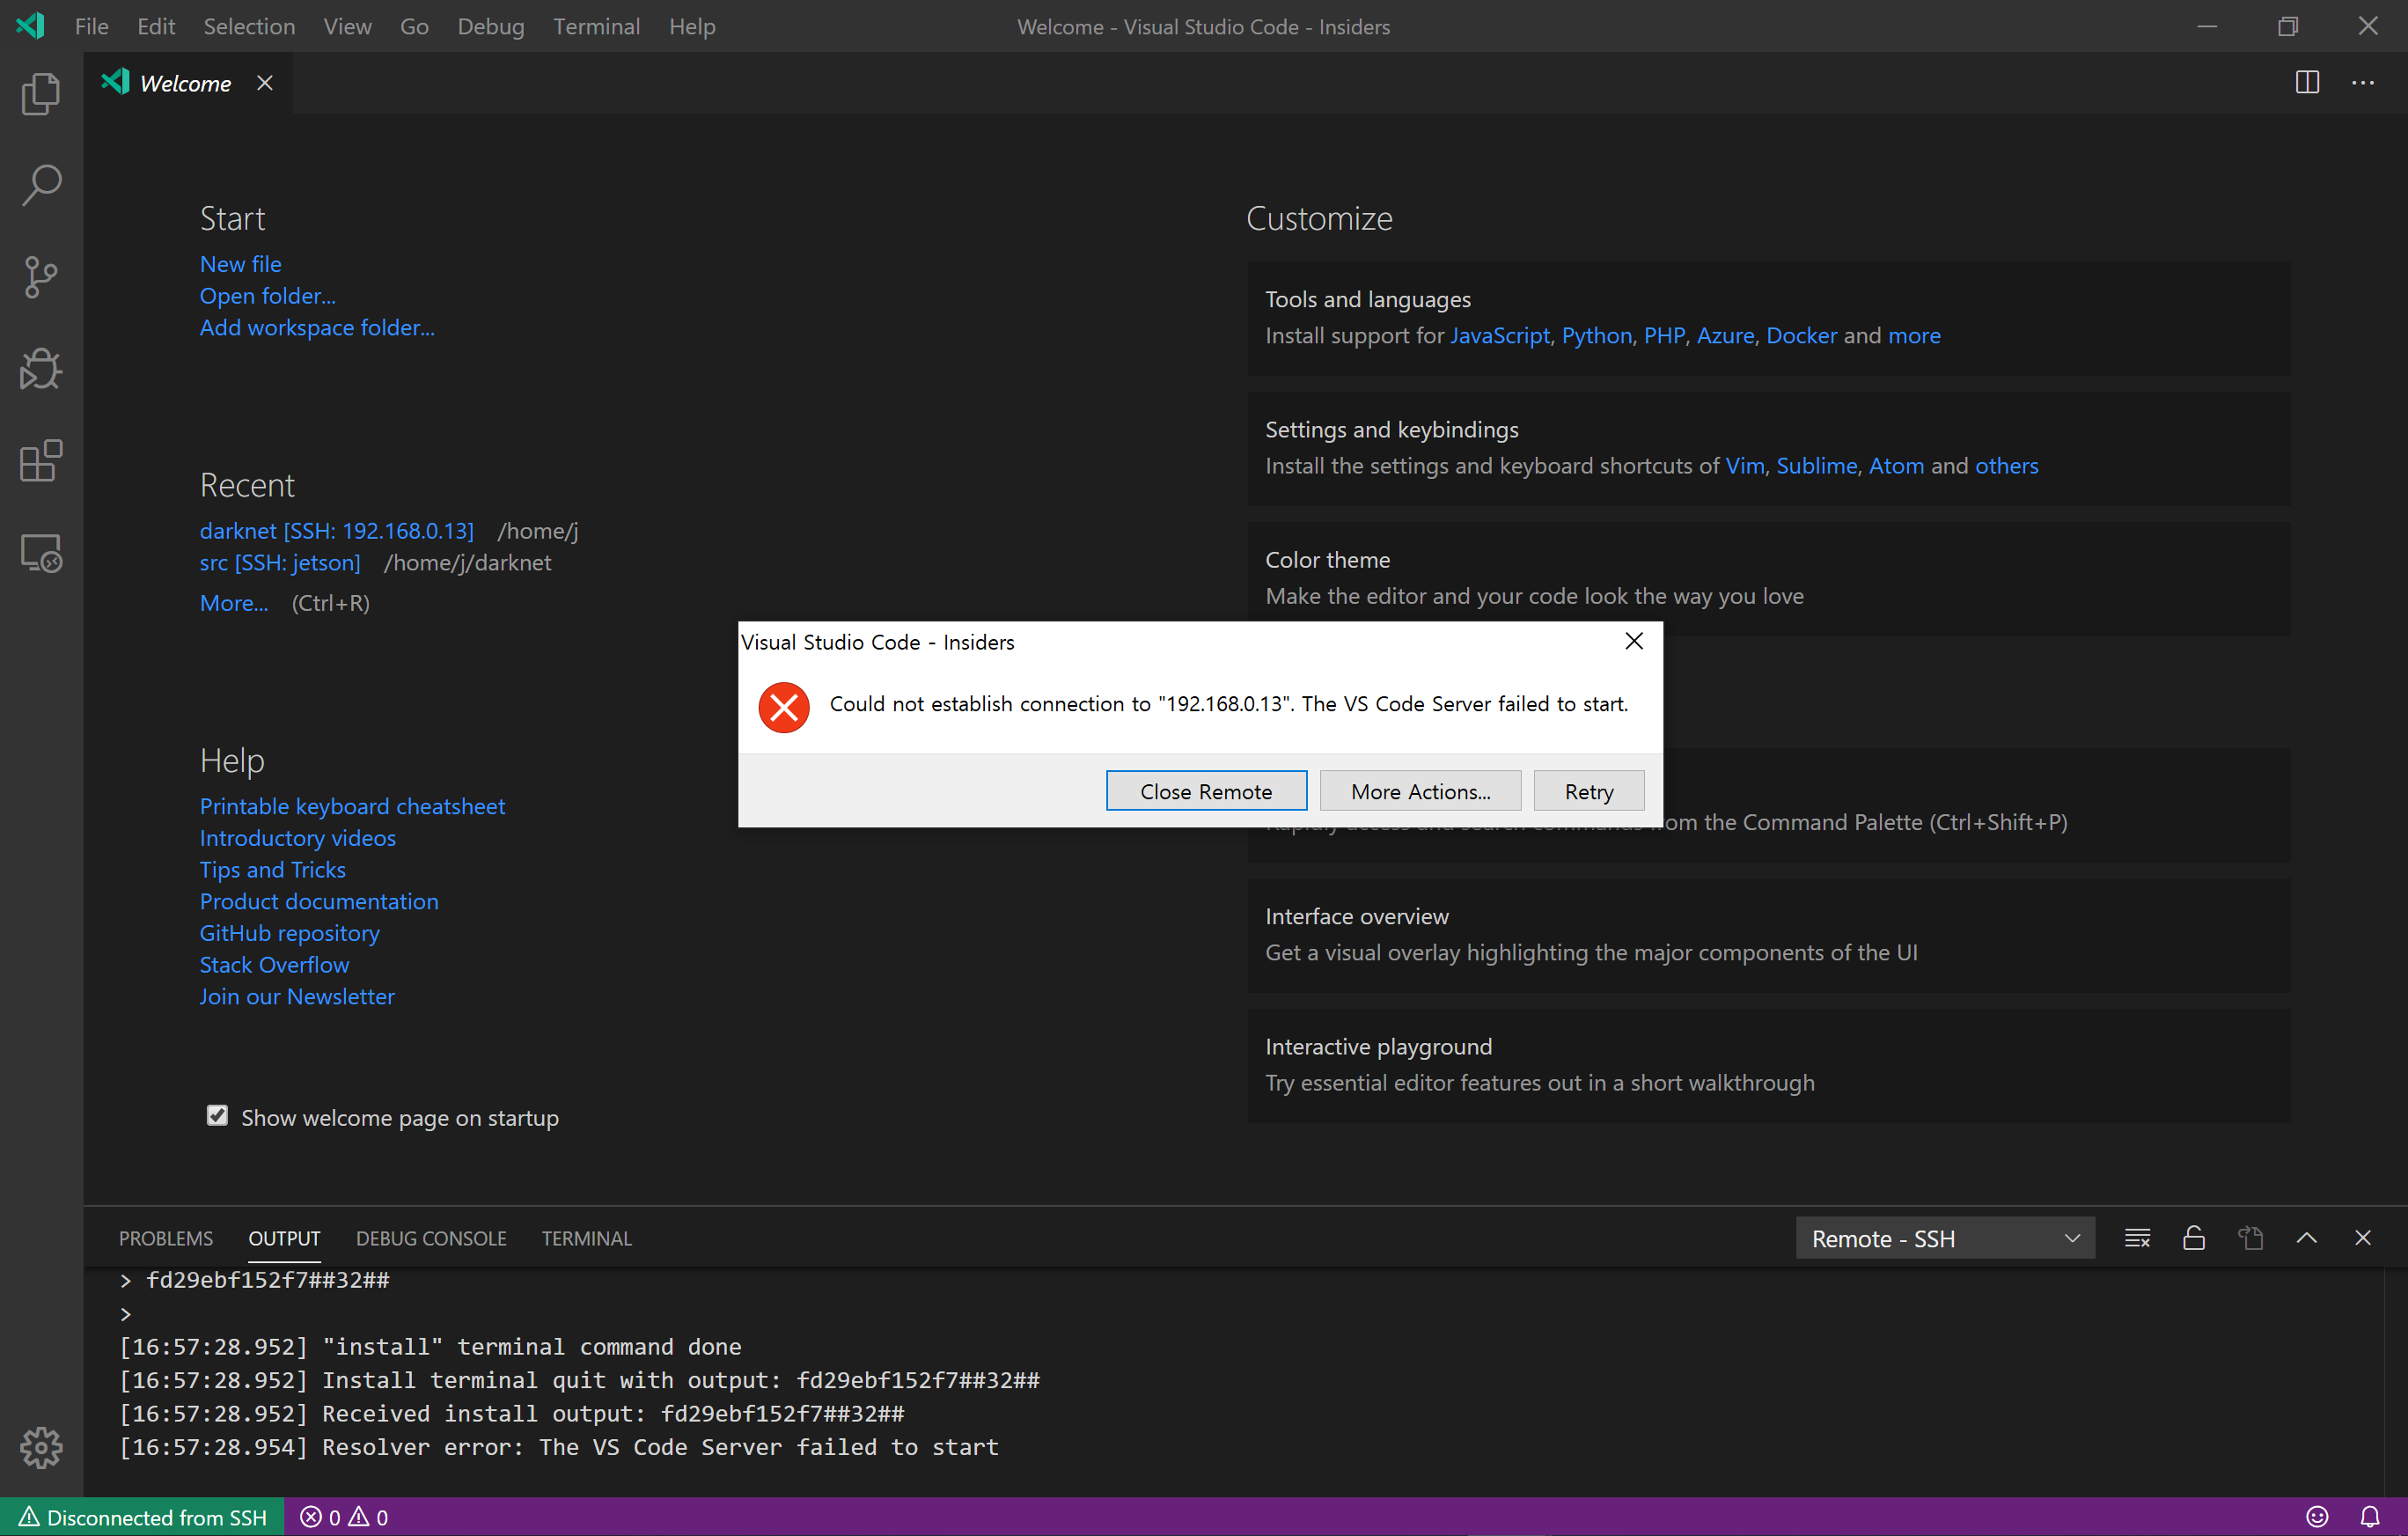Click Disconnected from SSH status bar indicator
The height and width of the screenshot is (1536, 2408).
click(x=142, y=1517)
